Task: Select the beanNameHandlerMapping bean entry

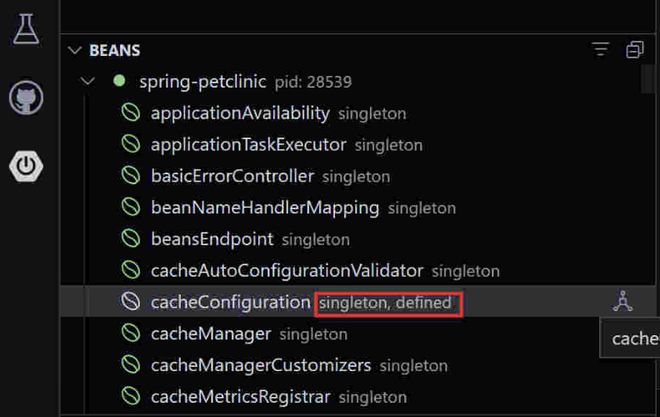Action: [x=264, y=208]
